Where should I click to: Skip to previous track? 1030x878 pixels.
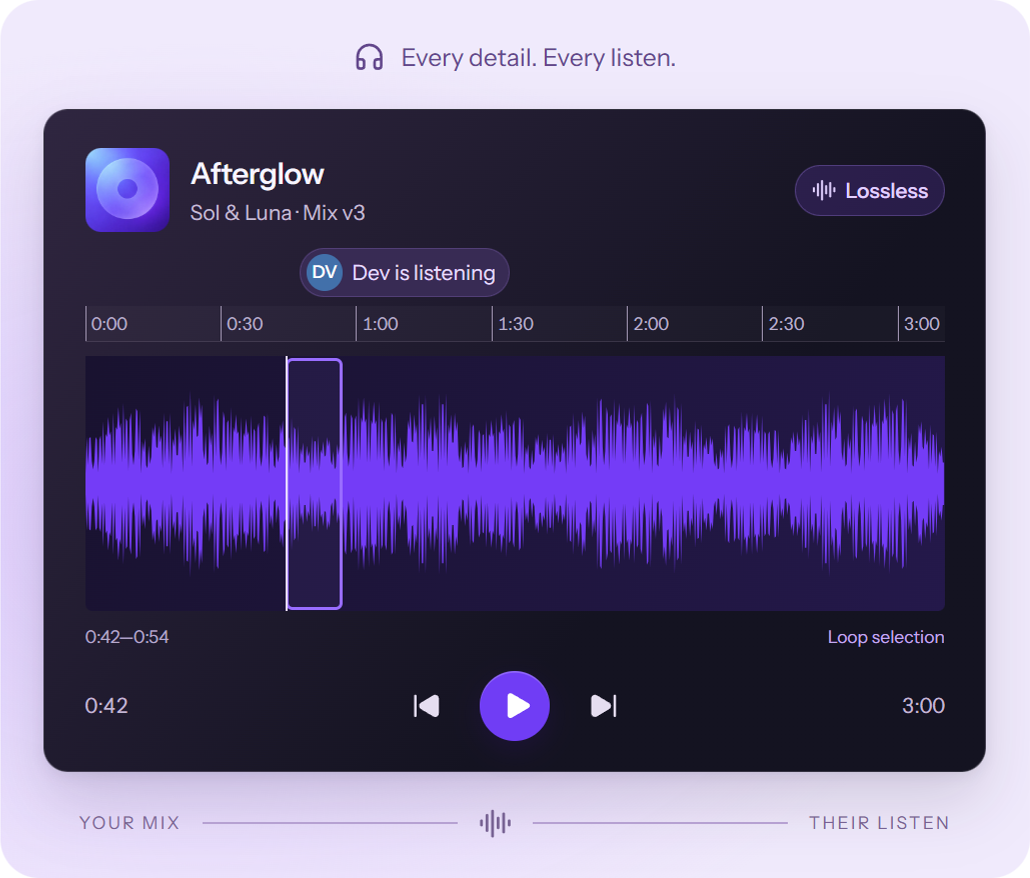pyautogui.click(x=426, y=706)
